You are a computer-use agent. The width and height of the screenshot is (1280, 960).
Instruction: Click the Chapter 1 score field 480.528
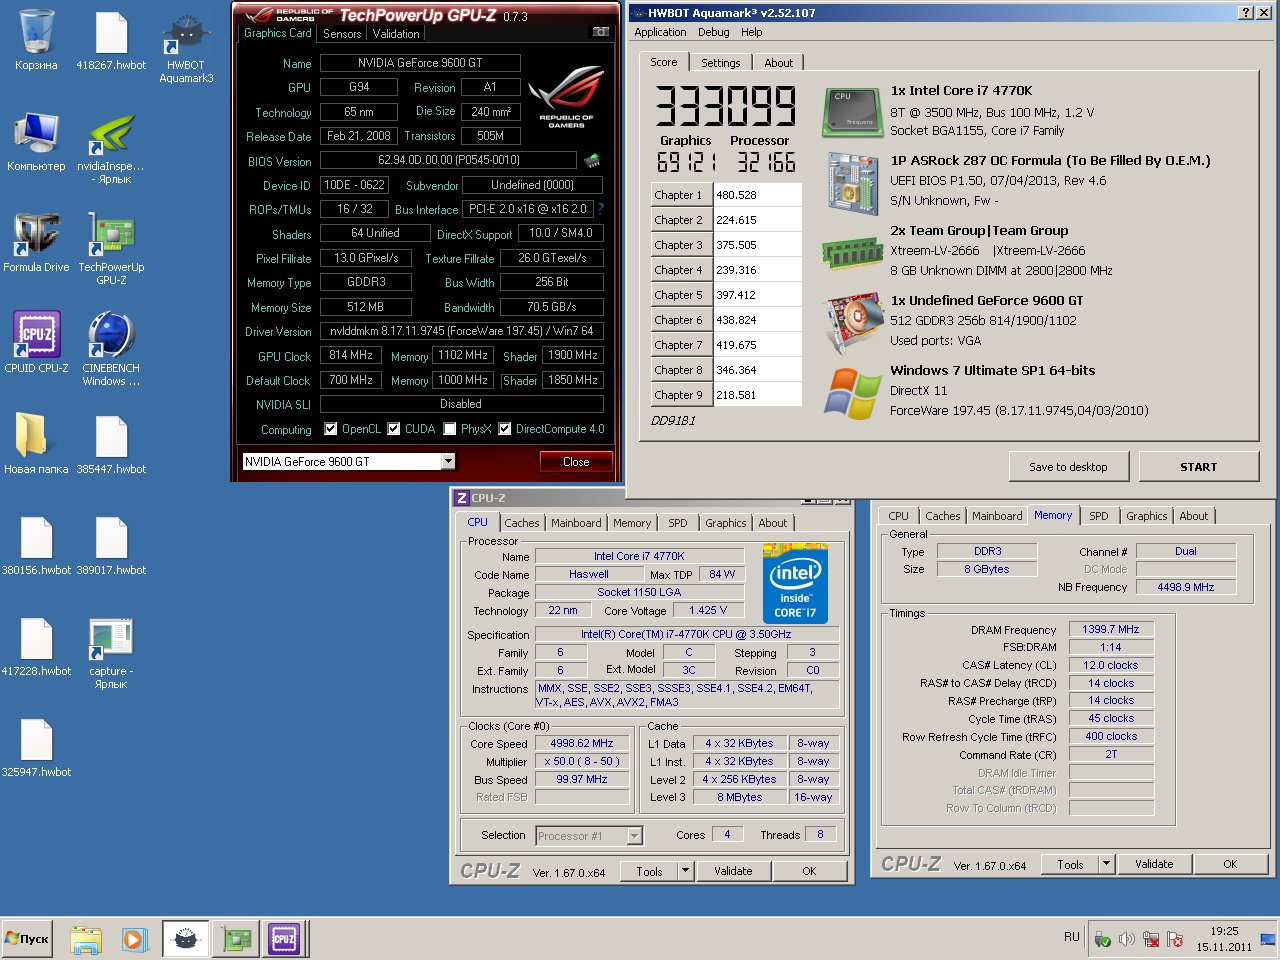coord(757,195)
